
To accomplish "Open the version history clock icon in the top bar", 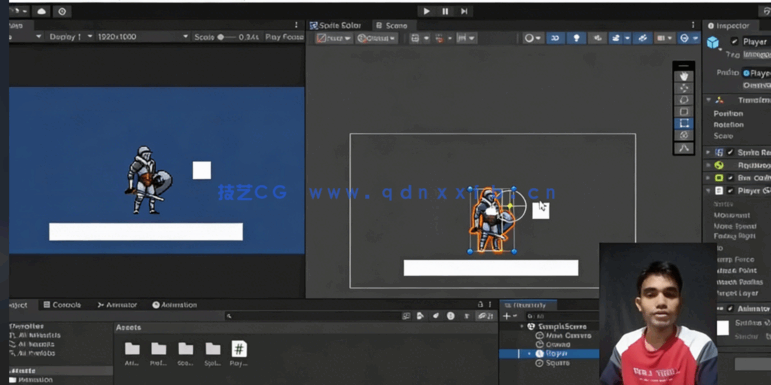I will 62,11.
